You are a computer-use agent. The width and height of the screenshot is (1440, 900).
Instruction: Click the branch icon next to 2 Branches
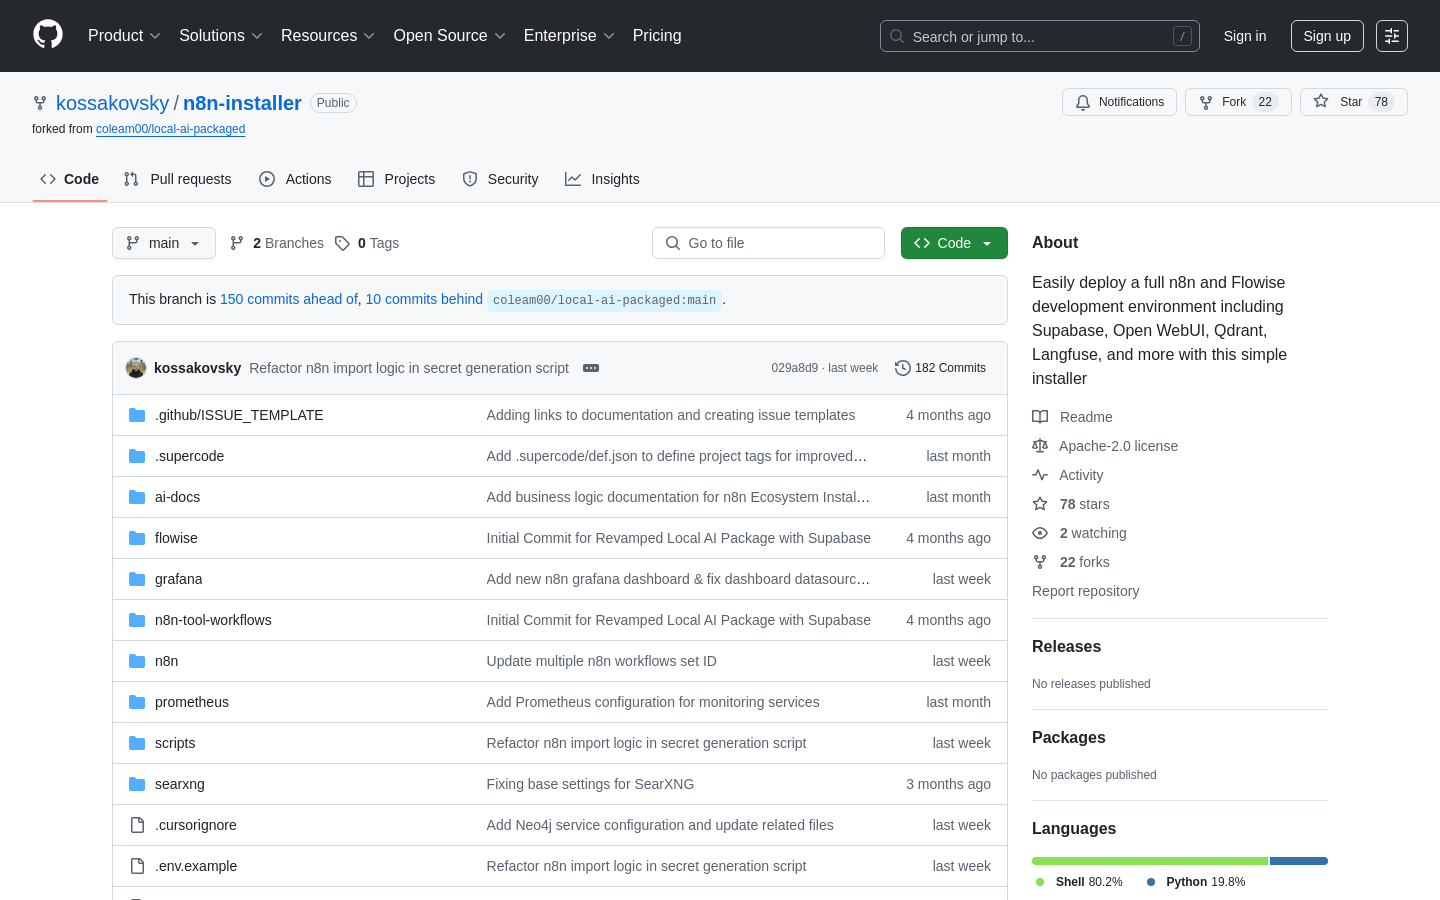pyautogui.click(x=237, y=243)
